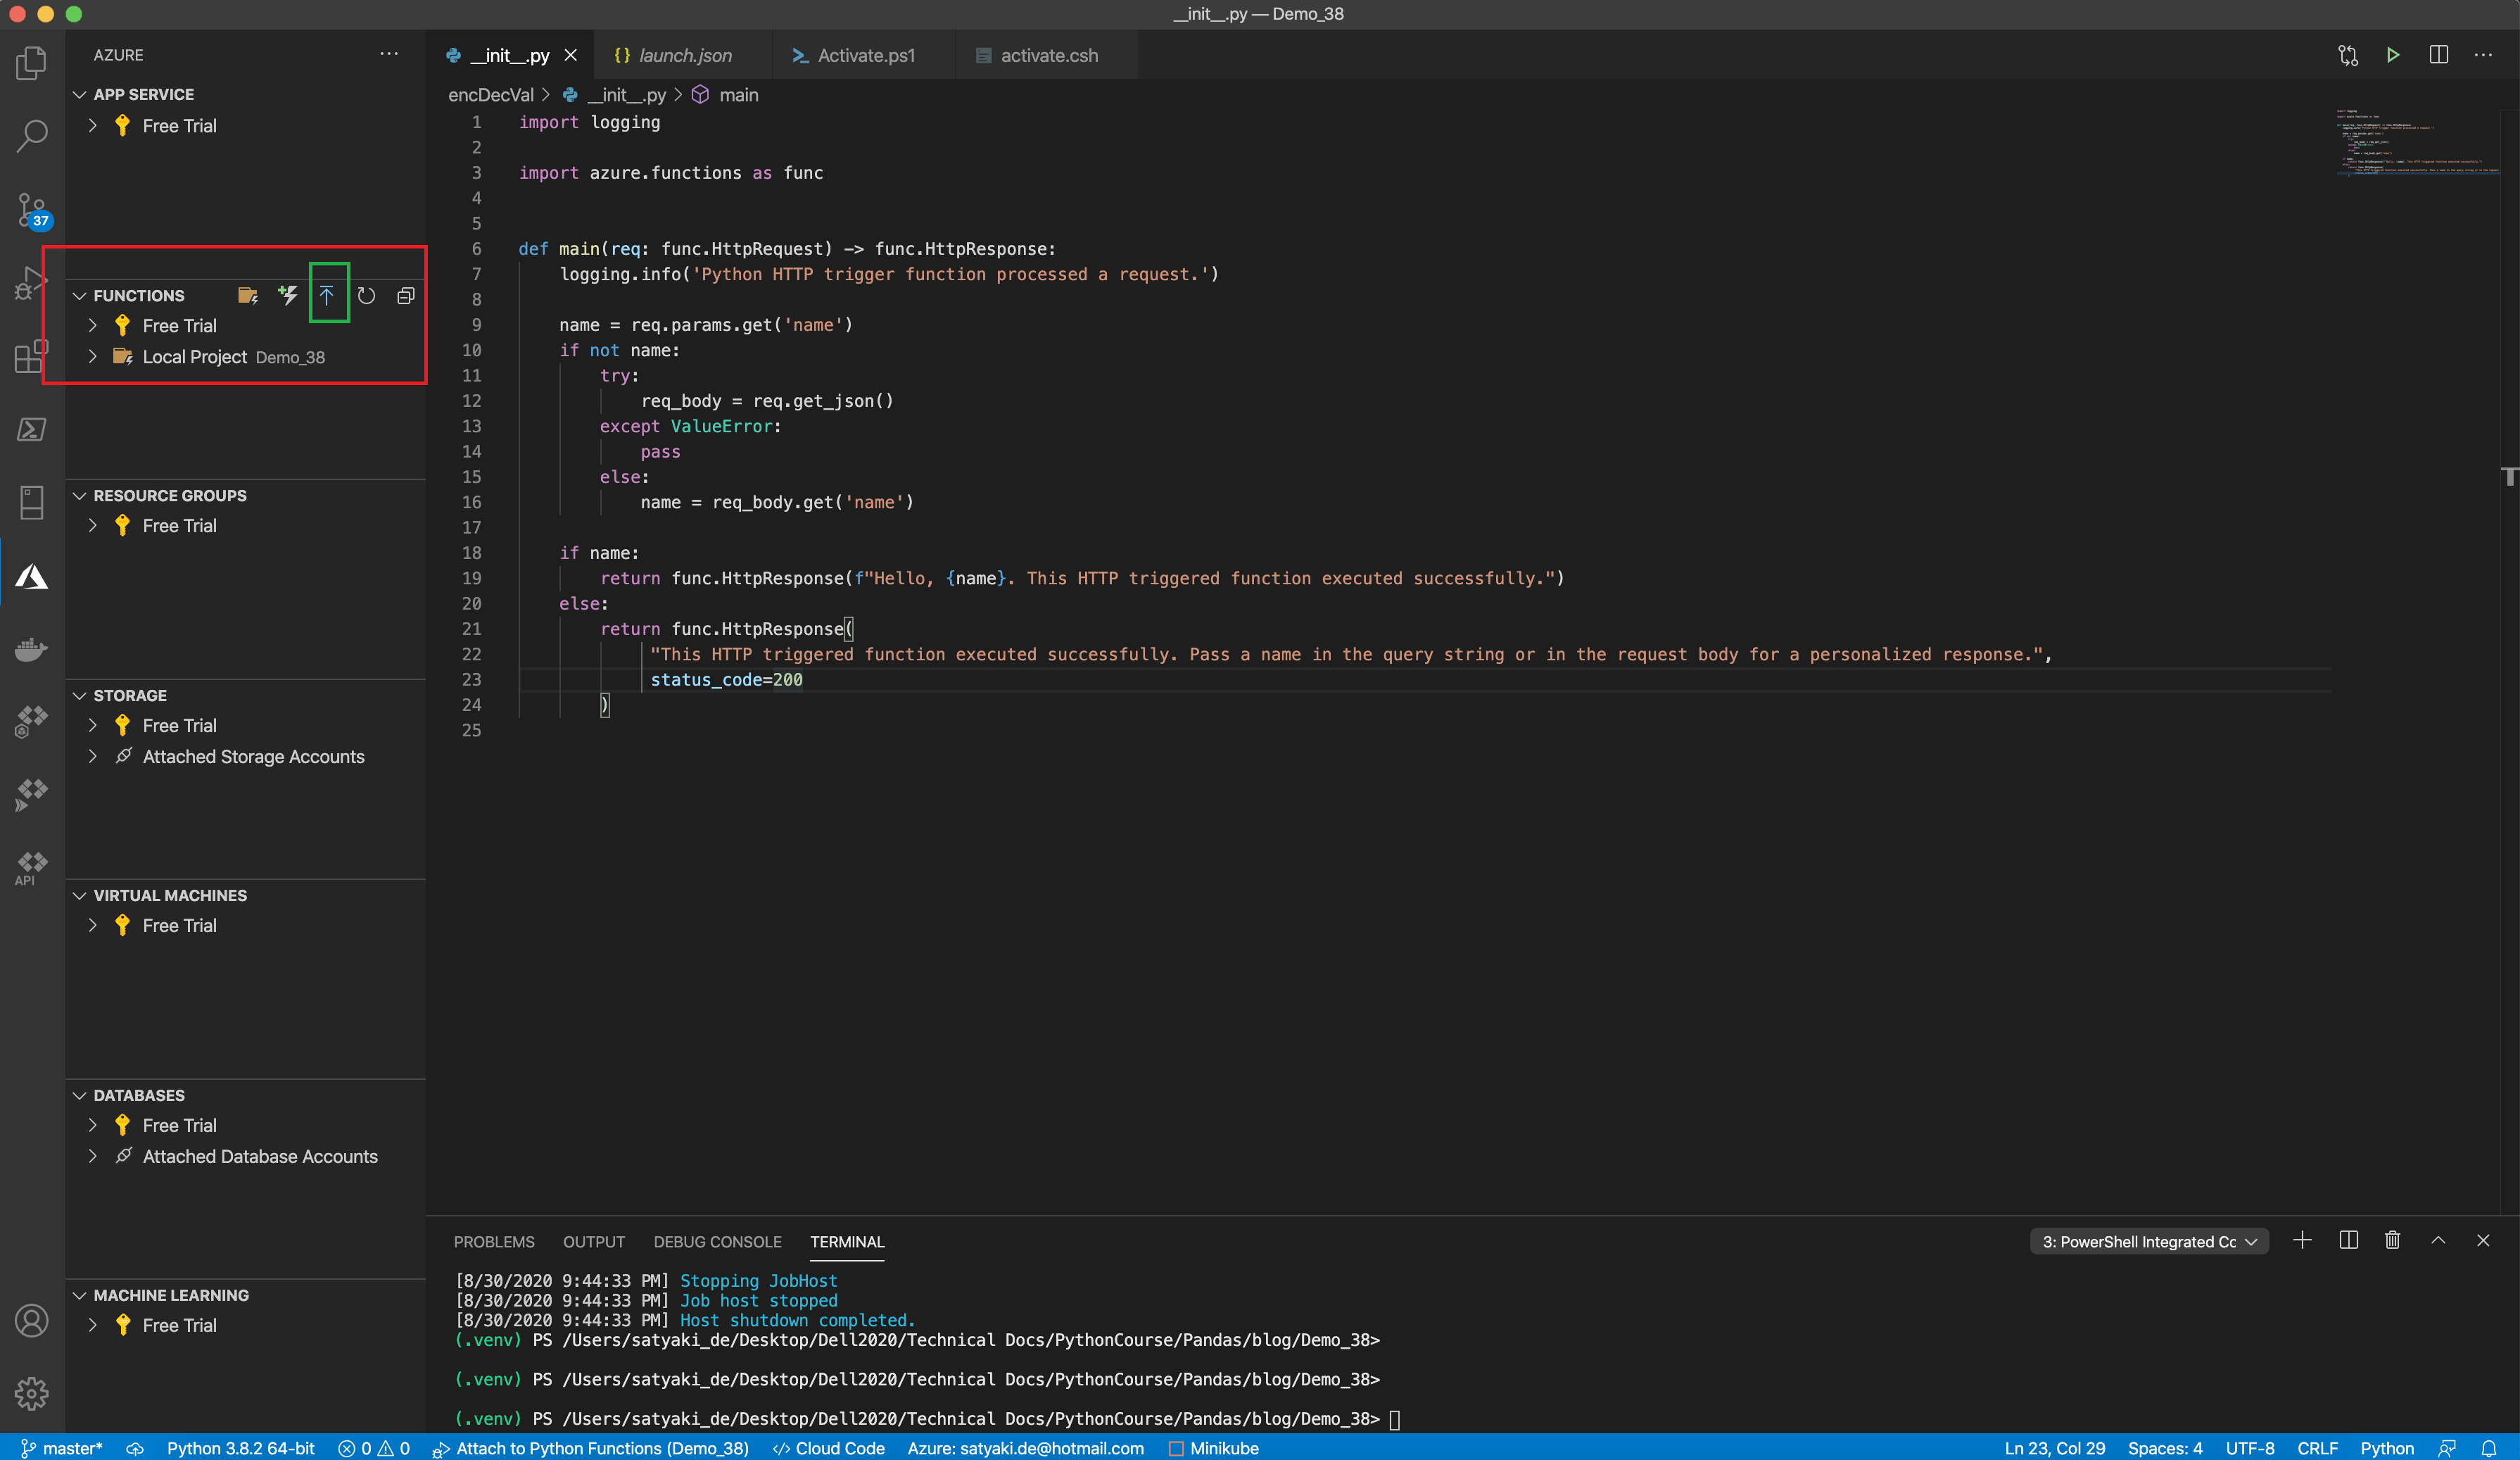Collapse the STORAGE section
The width and height of the screenshot is (2520, 1460).
point(80,695)
